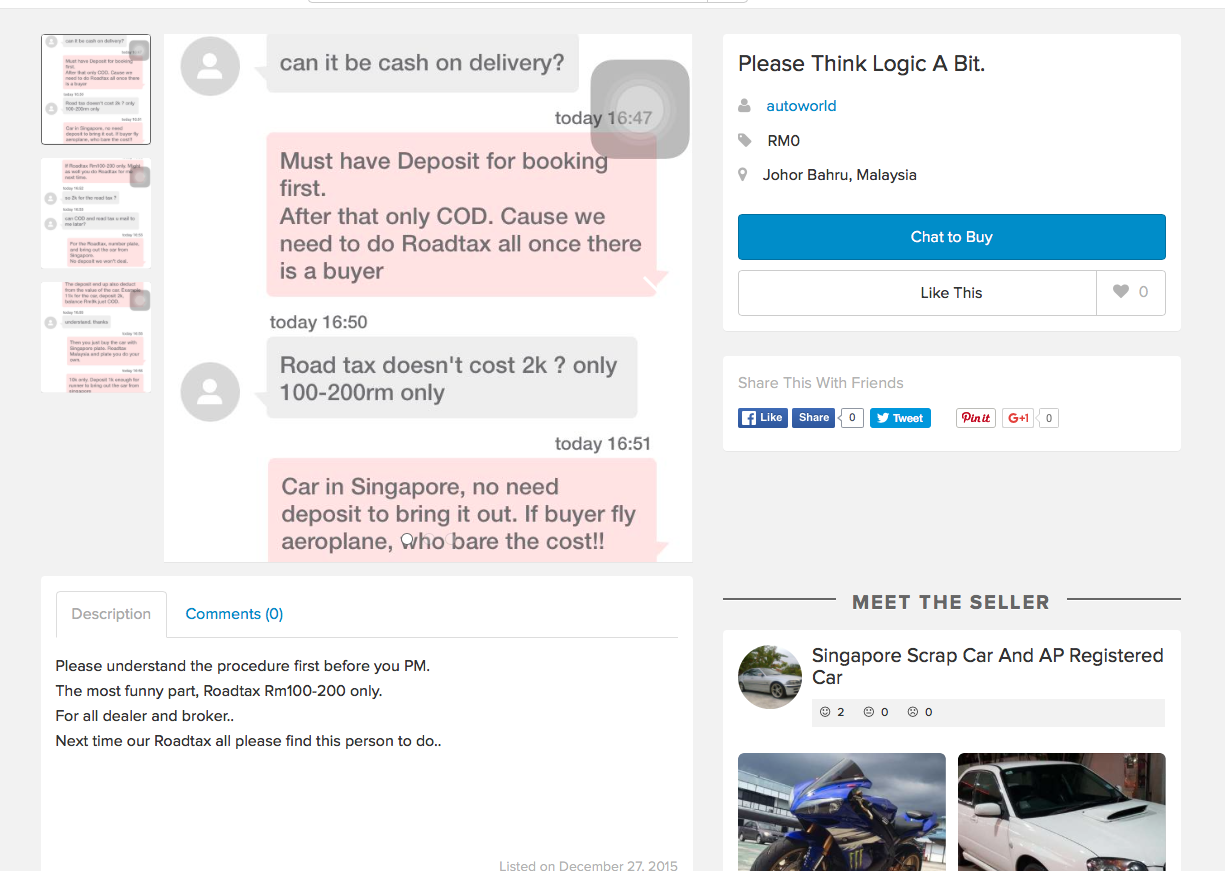Click the Facebook Like button
This screenshot has height=871, width=1225.
coord(762,418)
